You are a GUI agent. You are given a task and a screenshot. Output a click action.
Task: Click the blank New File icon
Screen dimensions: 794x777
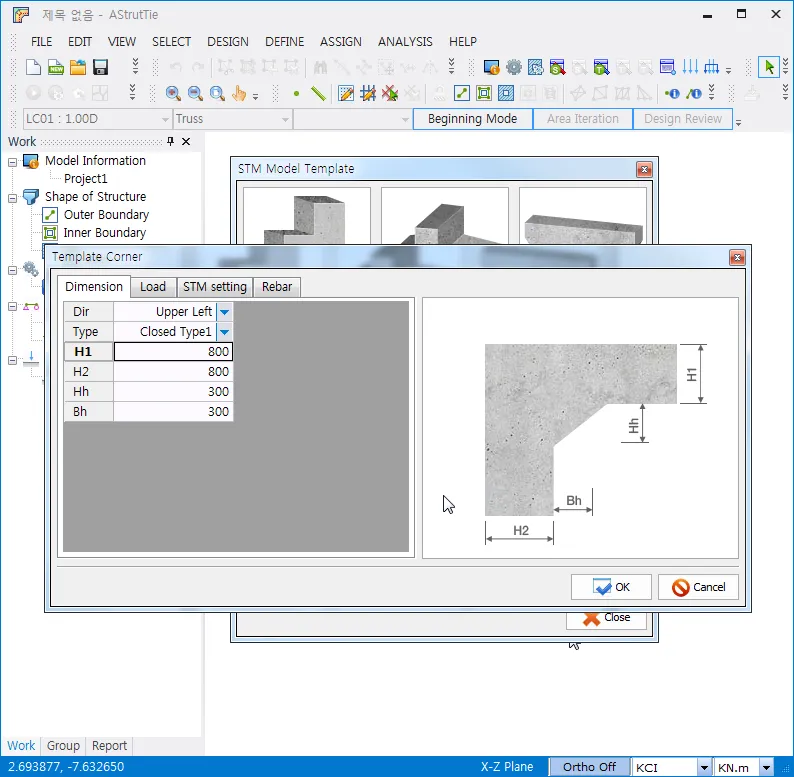click(x=33, y=67)
